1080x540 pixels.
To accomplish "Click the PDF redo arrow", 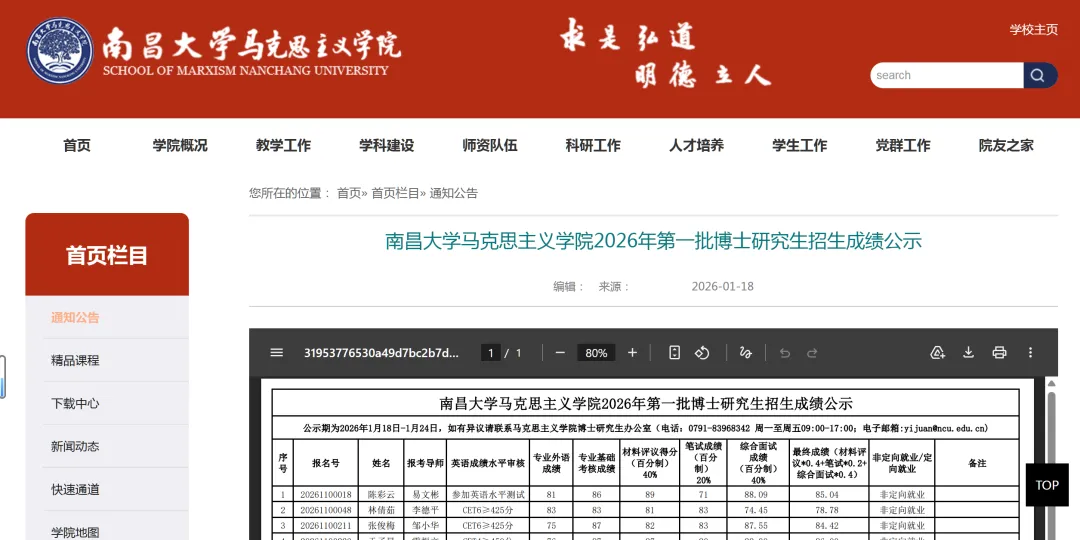I will tap(812, 353).
